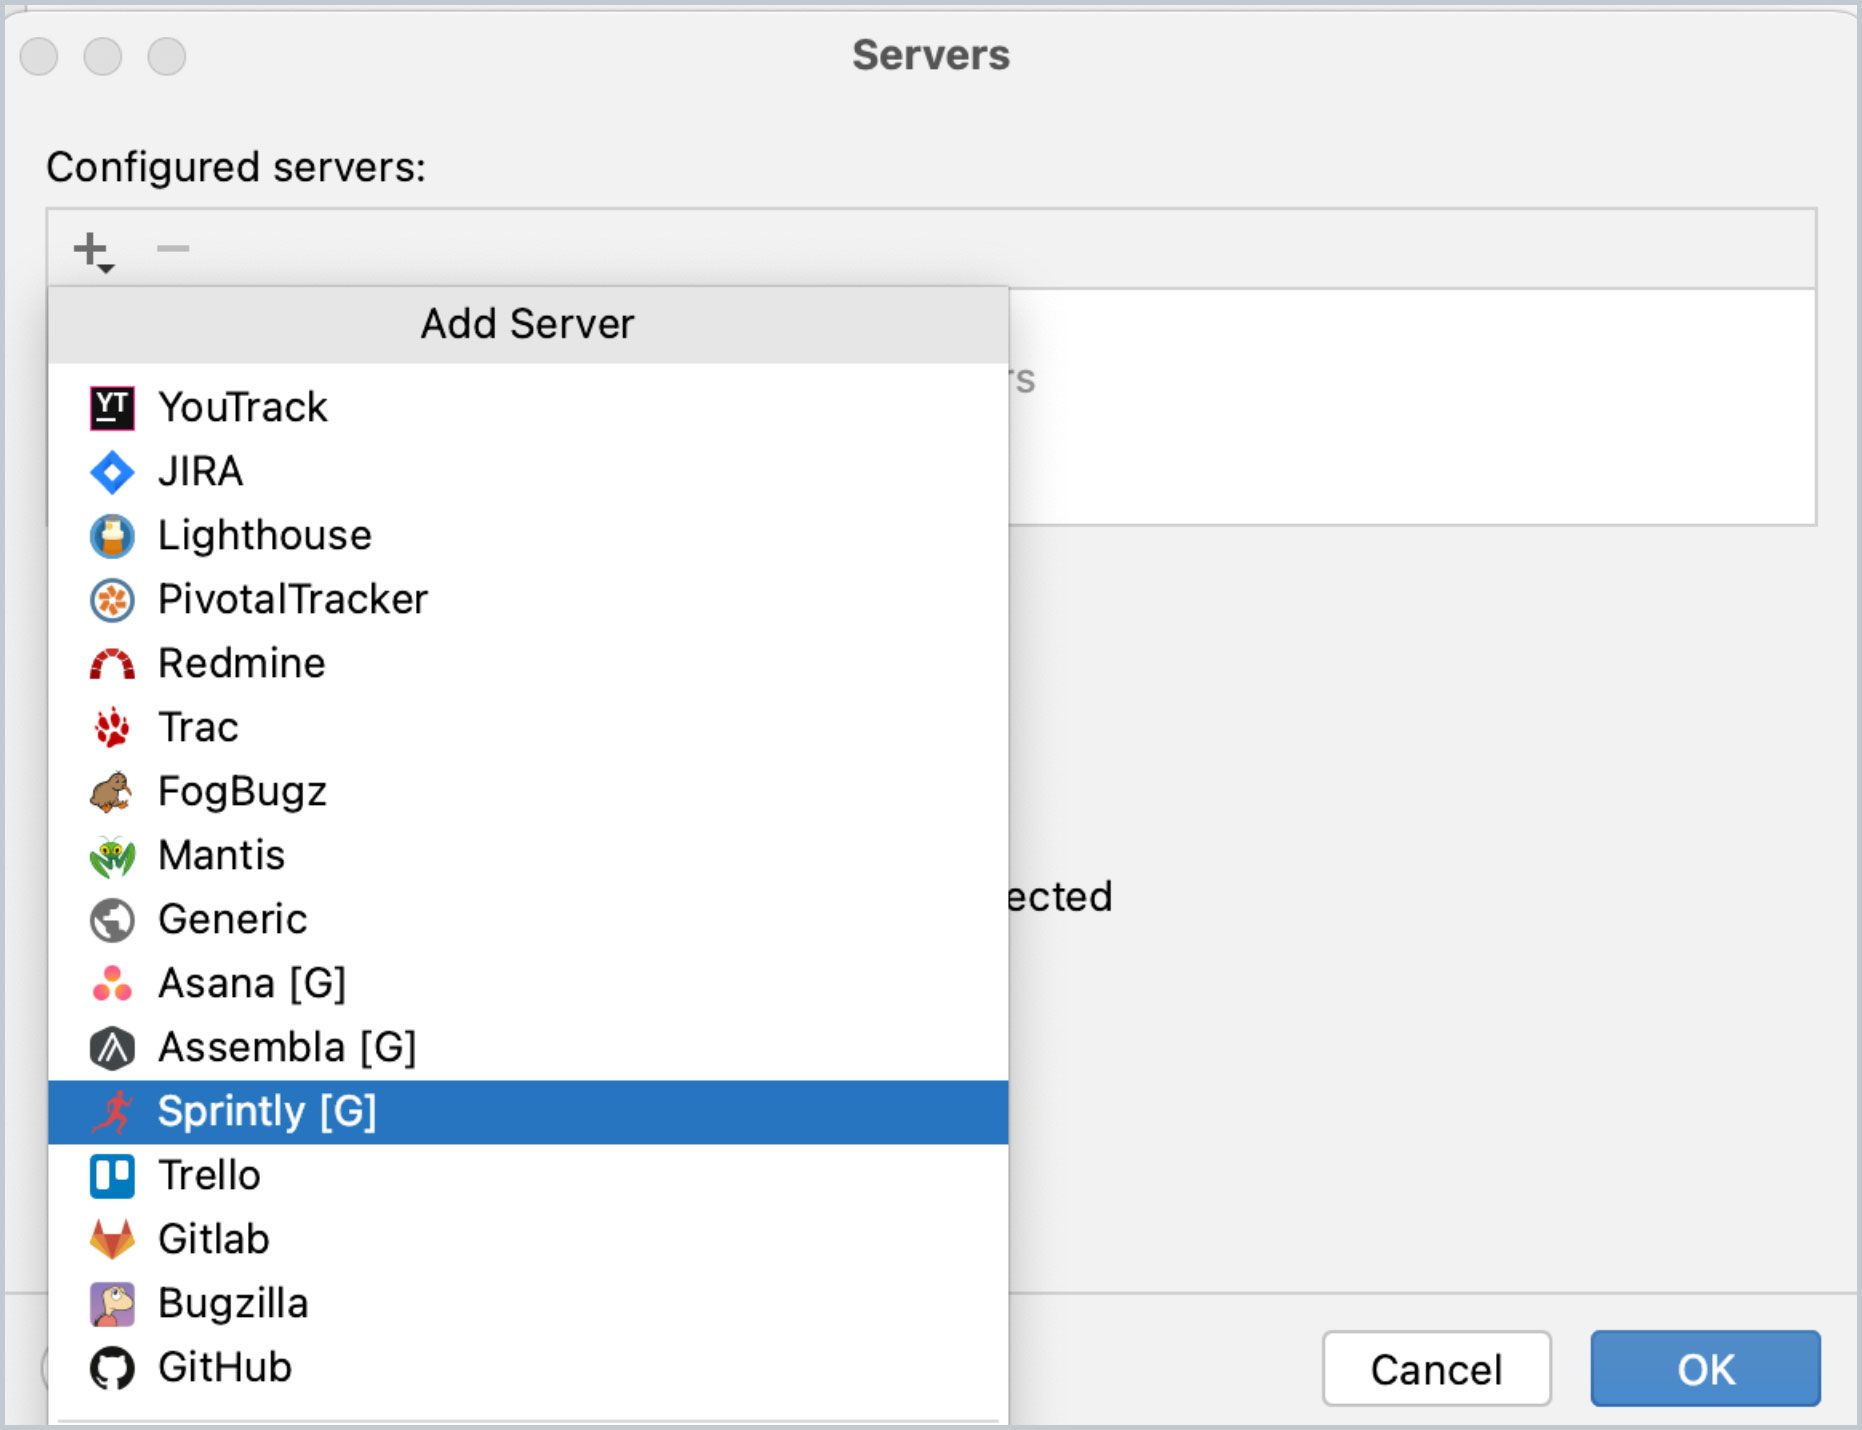Choose JIRA from Add Server list
This screenshot has width=1862, height=1430.
click(x=528, y=472)
